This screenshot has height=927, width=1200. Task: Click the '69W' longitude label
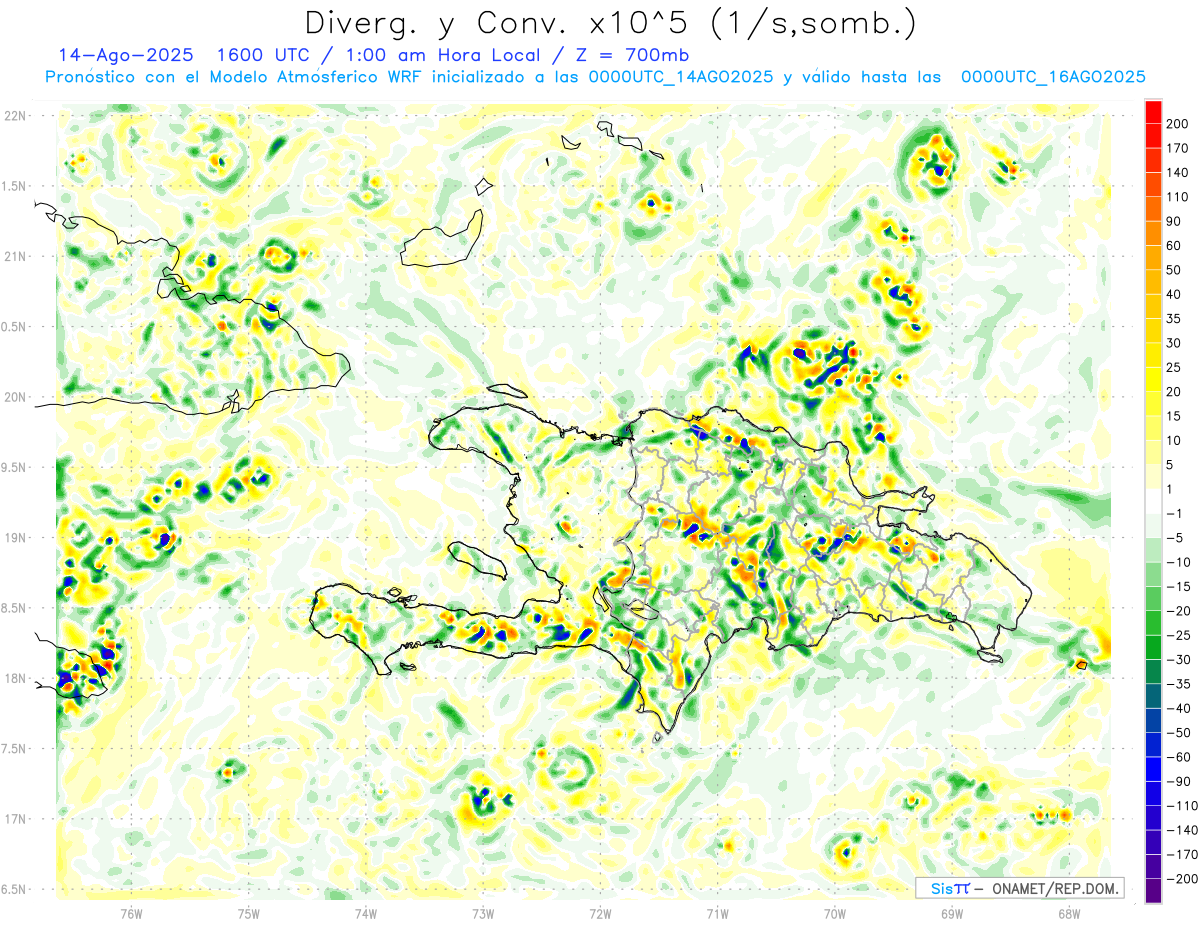952,912
